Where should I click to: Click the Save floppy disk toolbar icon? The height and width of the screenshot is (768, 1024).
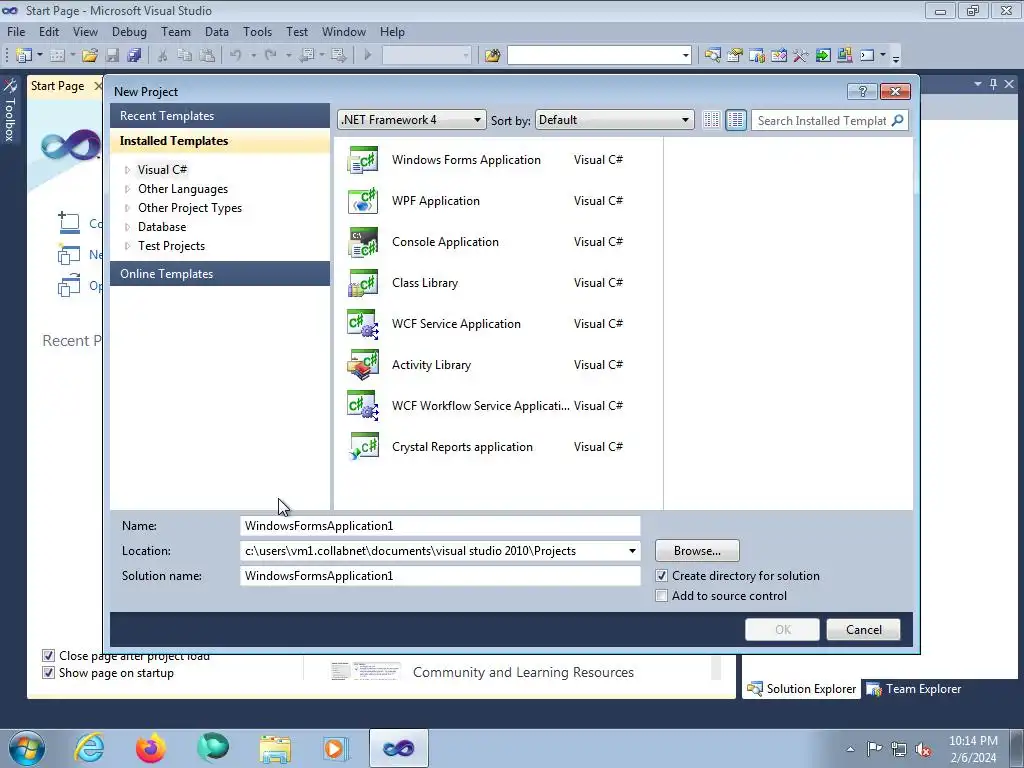112,56
